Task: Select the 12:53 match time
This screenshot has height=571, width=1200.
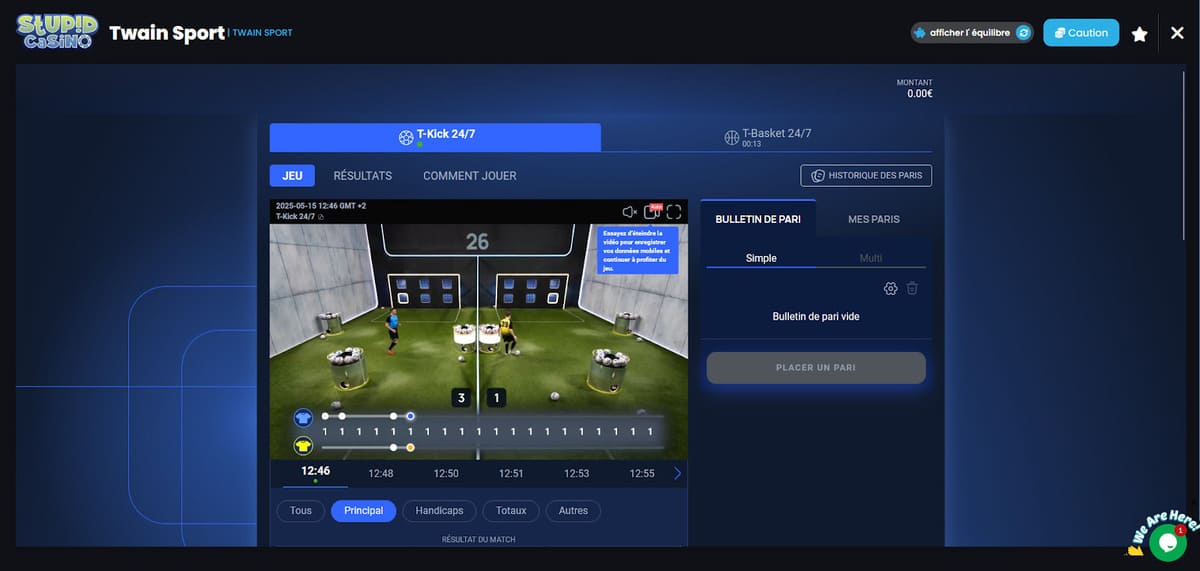Action: pos(577,473)
